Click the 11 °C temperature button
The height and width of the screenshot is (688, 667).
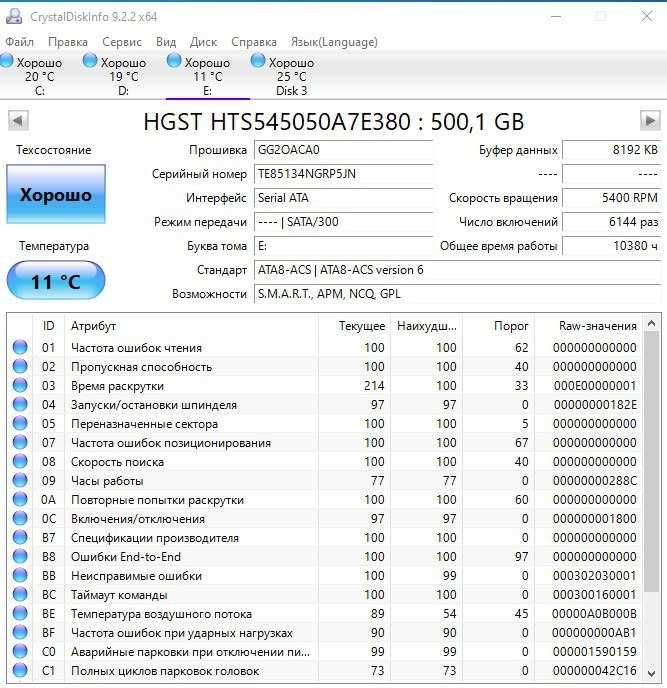click(x=56, y=280)
